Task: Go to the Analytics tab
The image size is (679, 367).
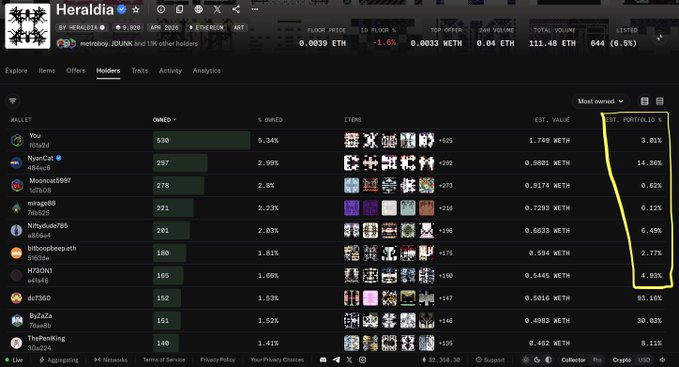Action: point(207,70)
